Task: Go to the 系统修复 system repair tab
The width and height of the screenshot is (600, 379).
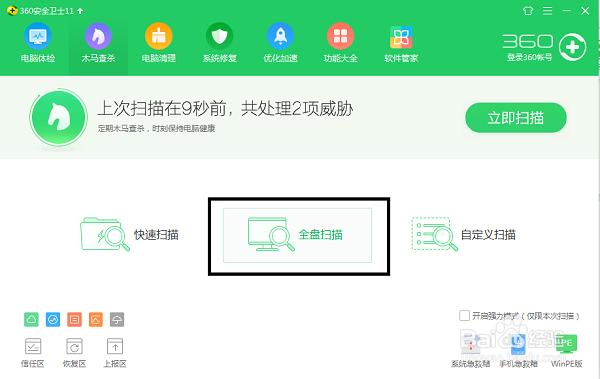Action: [220, 42]
